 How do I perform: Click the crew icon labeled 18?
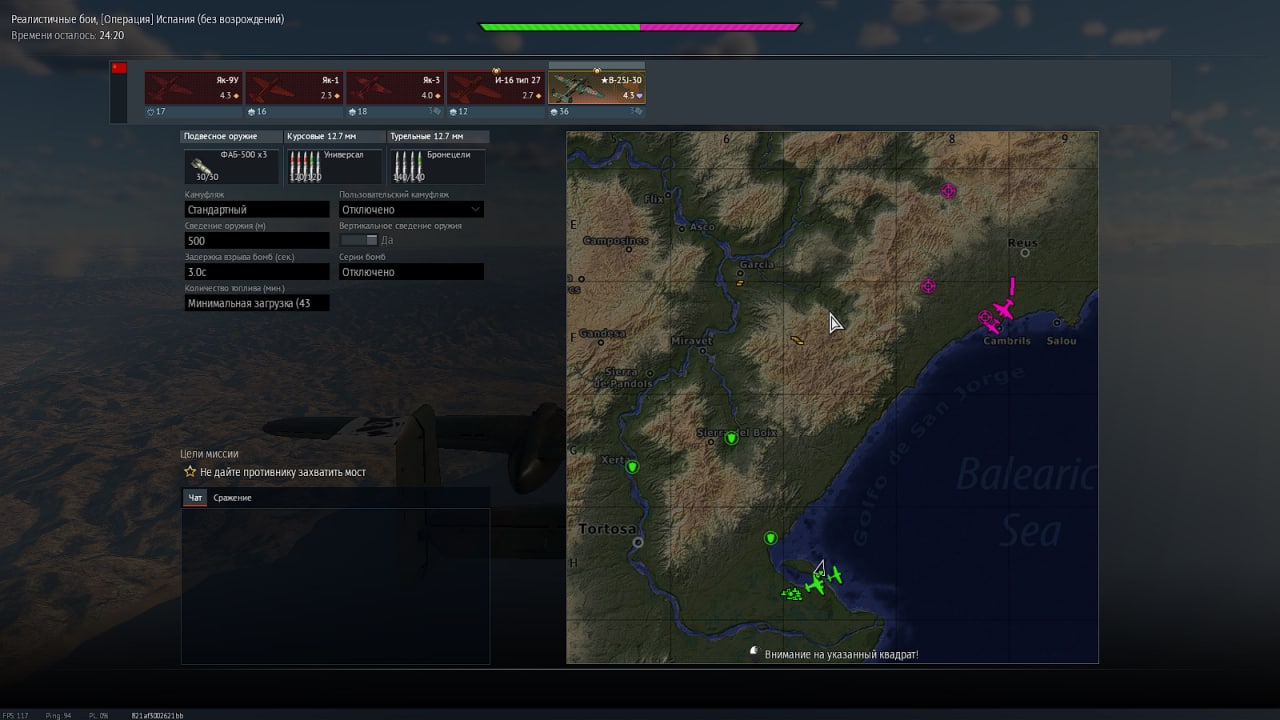tap(353, 112)
